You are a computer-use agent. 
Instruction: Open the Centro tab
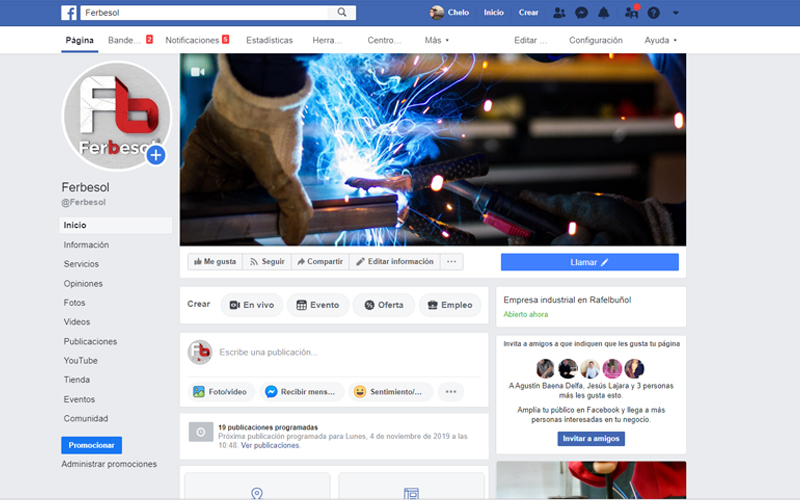(384, 40)
